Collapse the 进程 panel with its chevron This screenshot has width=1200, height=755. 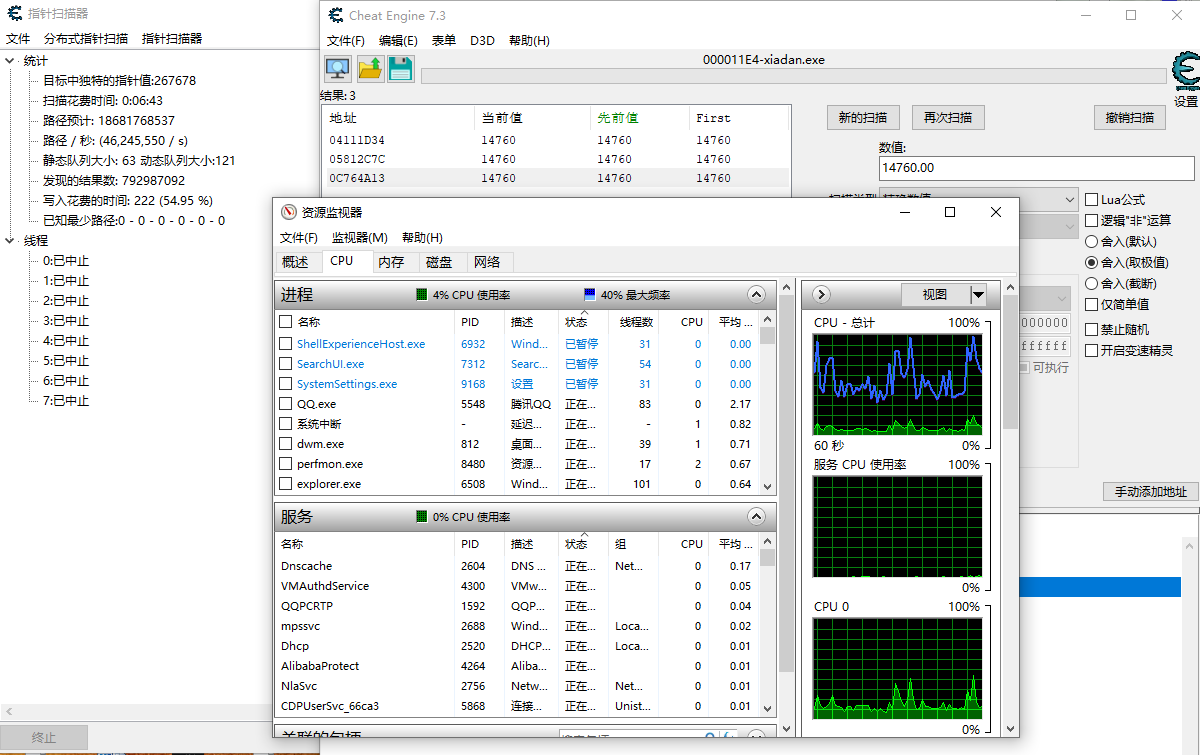point(756,294)
